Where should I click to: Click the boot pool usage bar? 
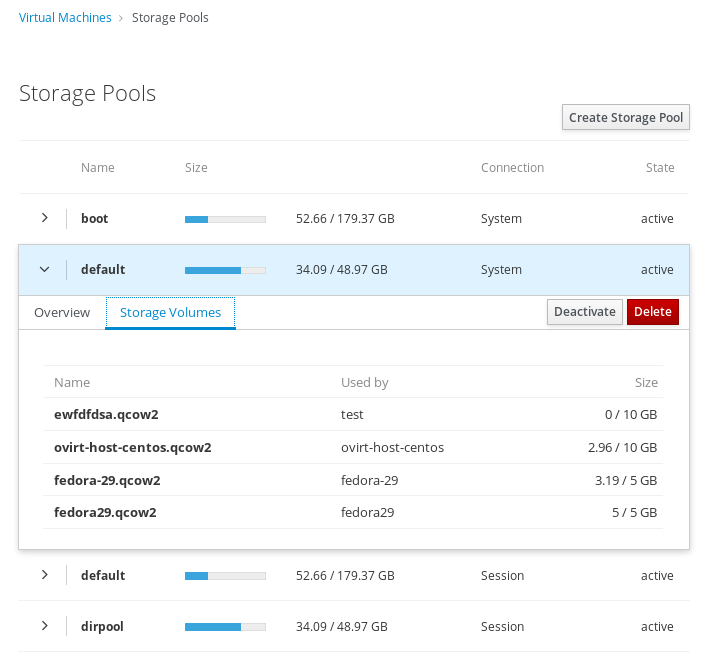(225, 218)
